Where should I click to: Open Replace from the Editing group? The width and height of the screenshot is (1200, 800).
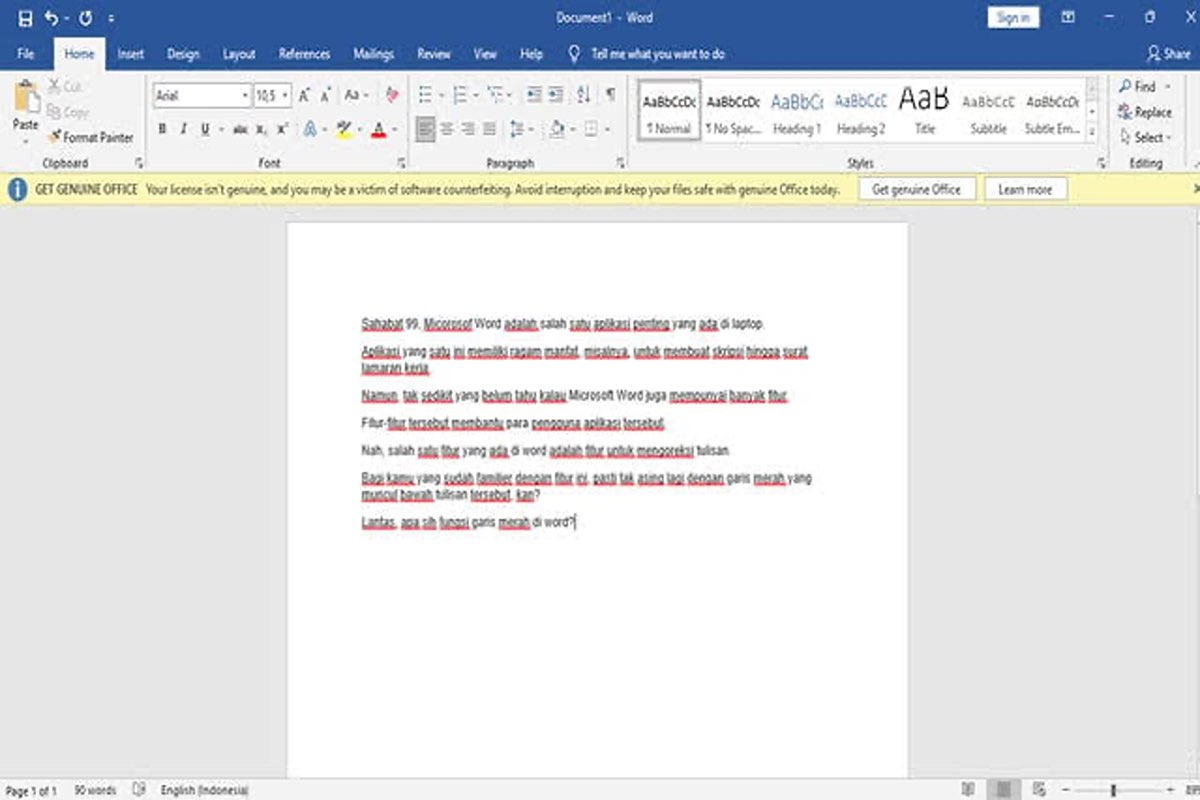1147,112
